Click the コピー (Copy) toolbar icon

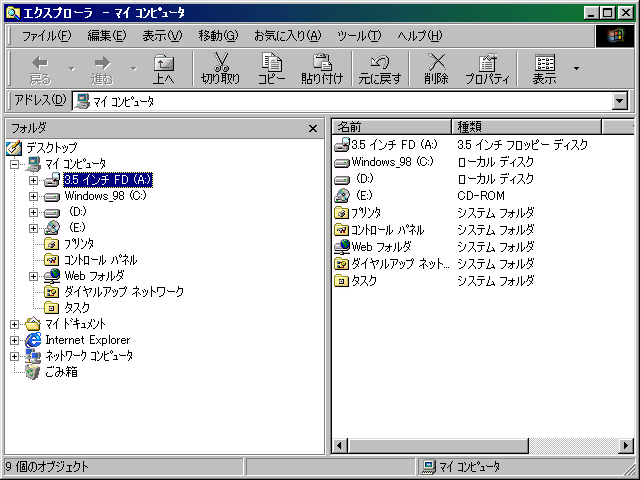tap(271, 68)
